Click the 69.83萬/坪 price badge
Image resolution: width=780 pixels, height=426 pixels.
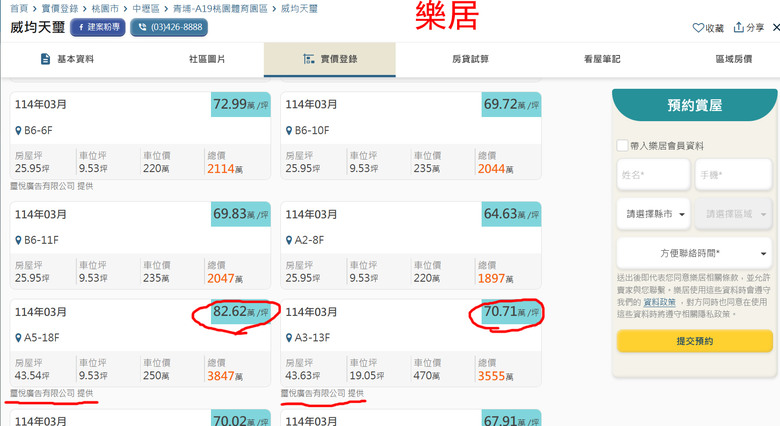tap(241, 214)
